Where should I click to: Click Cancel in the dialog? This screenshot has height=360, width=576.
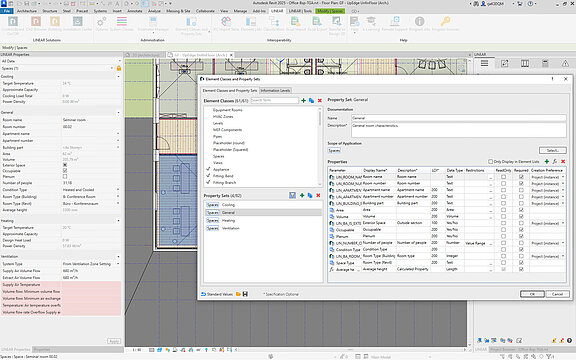tap(557, 294)
